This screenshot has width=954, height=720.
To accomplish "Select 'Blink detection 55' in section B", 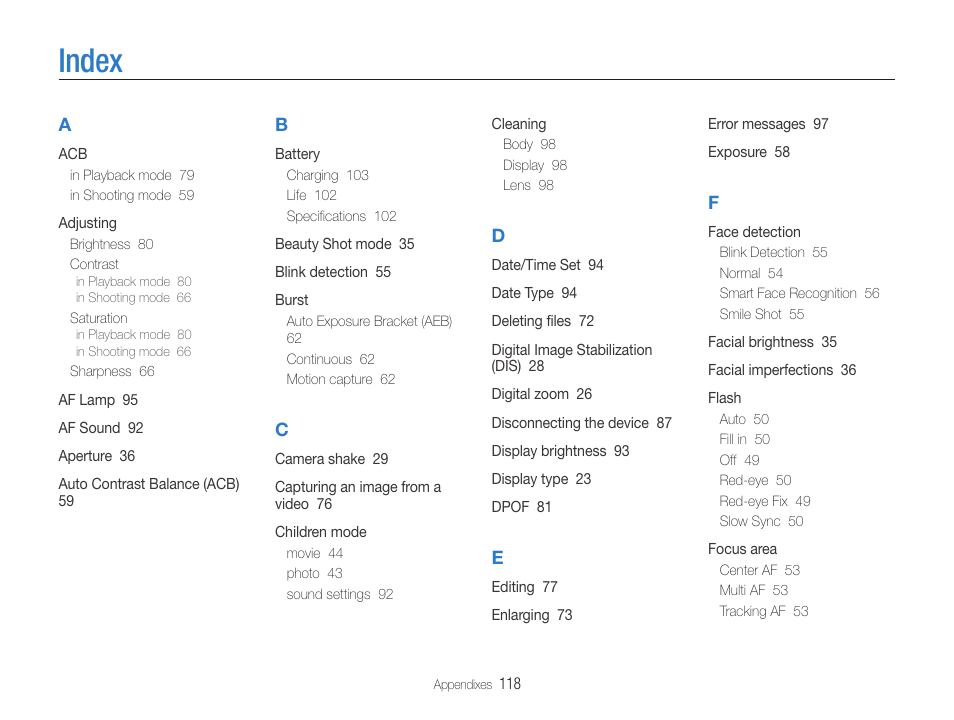I will [x=333, y=272].
